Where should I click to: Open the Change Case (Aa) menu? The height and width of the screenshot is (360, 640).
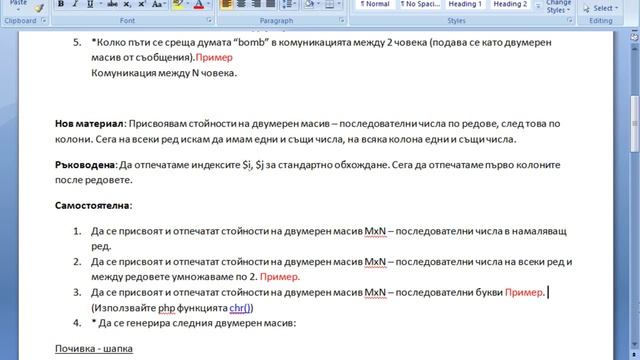pos(158,4)
